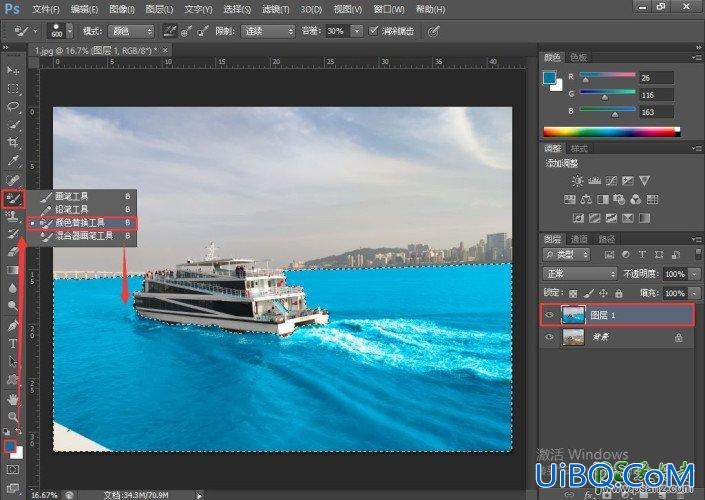Select the Eyedropper tool
Viewport: 705px width, 500px height.
13,161
